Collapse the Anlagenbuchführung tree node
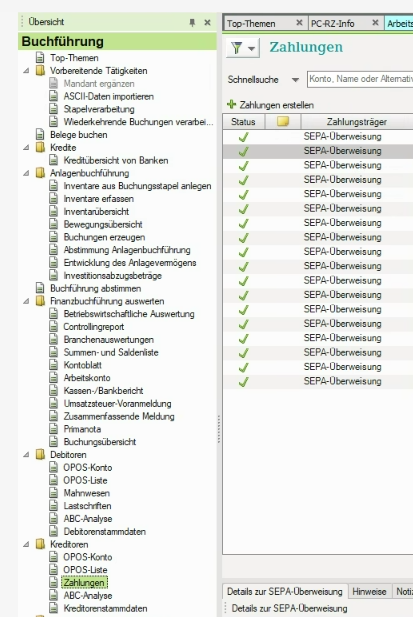Screen dimensions: 413x617 click(x=26, y=173)
